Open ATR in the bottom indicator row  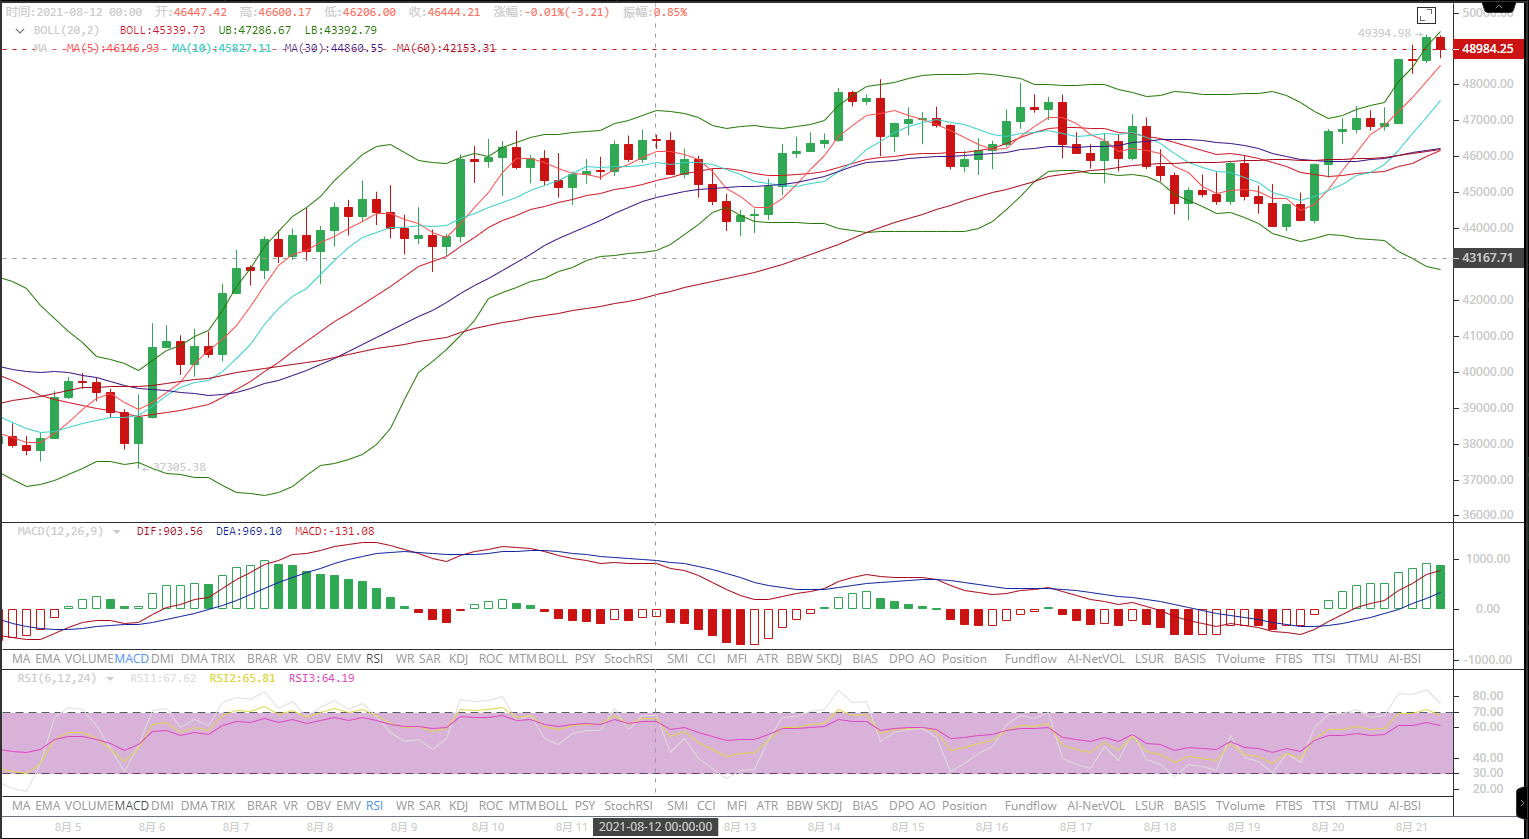pos(767,806)
